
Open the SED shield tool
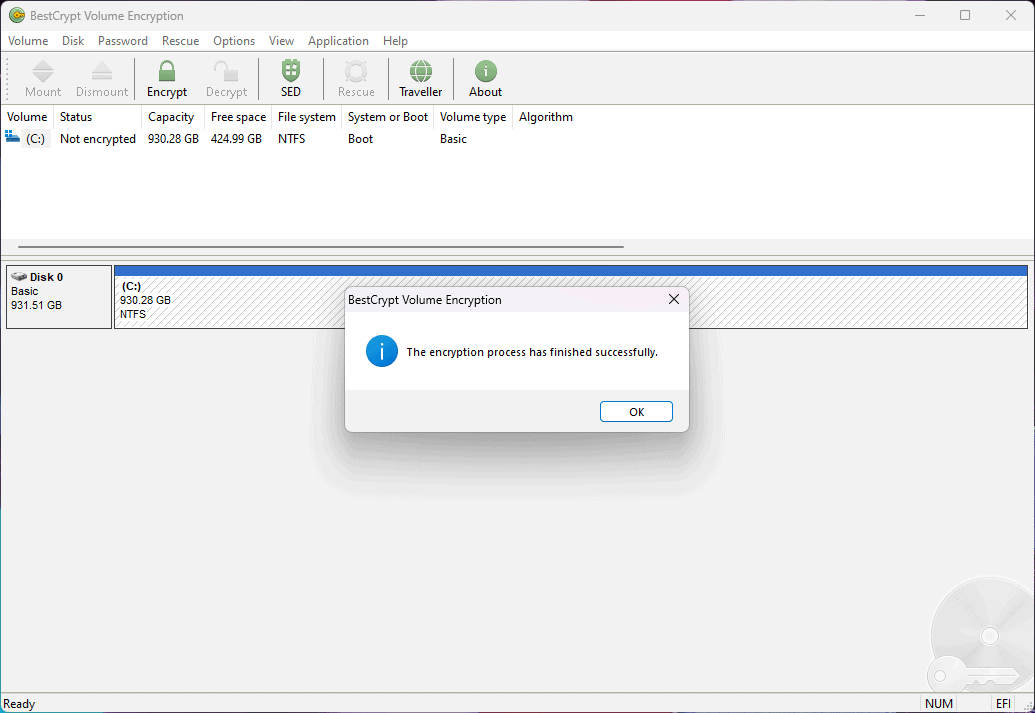click(290, 71)
